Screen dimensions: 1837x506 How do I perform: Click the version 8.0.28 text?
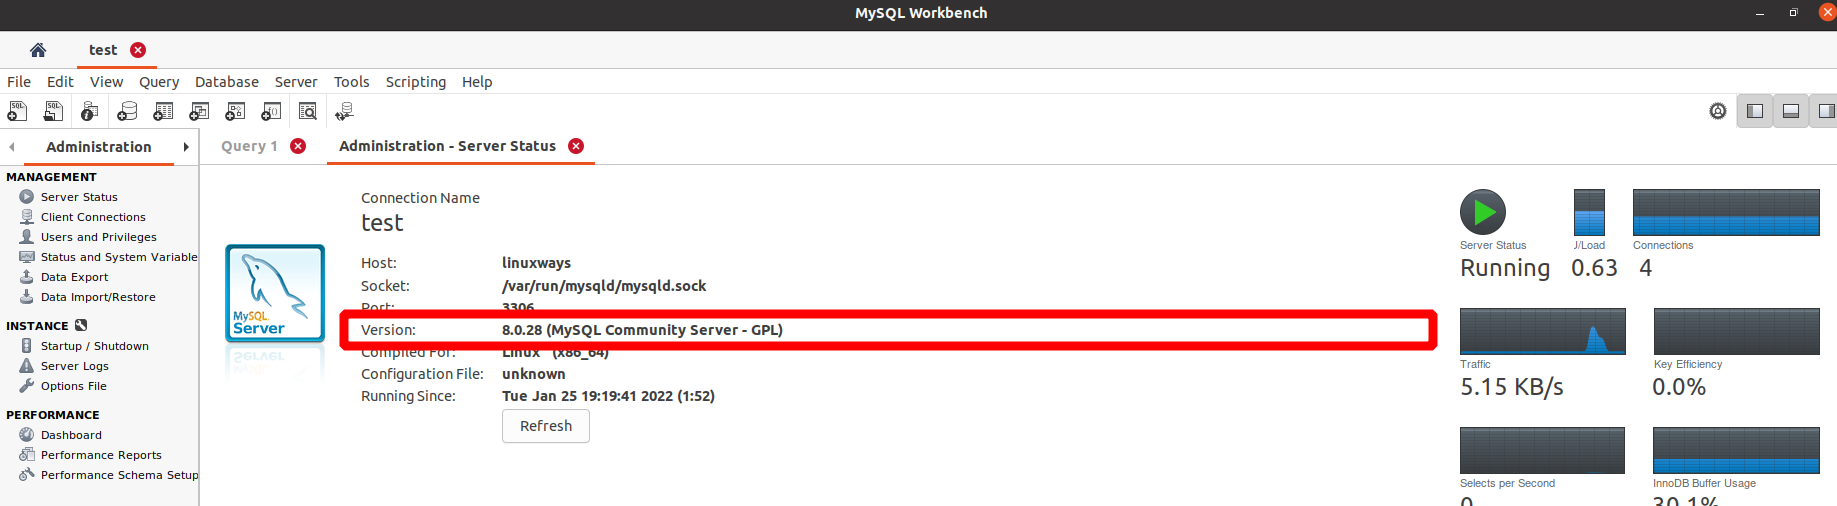point(642,330)
